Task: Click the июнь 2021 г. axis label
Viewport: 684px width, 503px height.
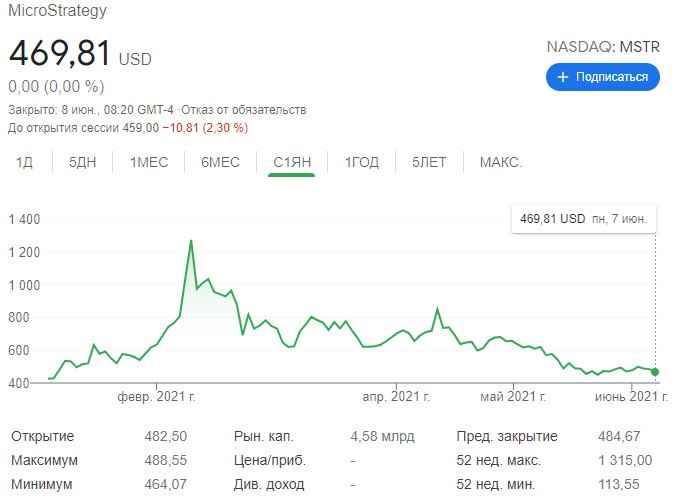Action: pyautogui.click(x=632, y=397)
